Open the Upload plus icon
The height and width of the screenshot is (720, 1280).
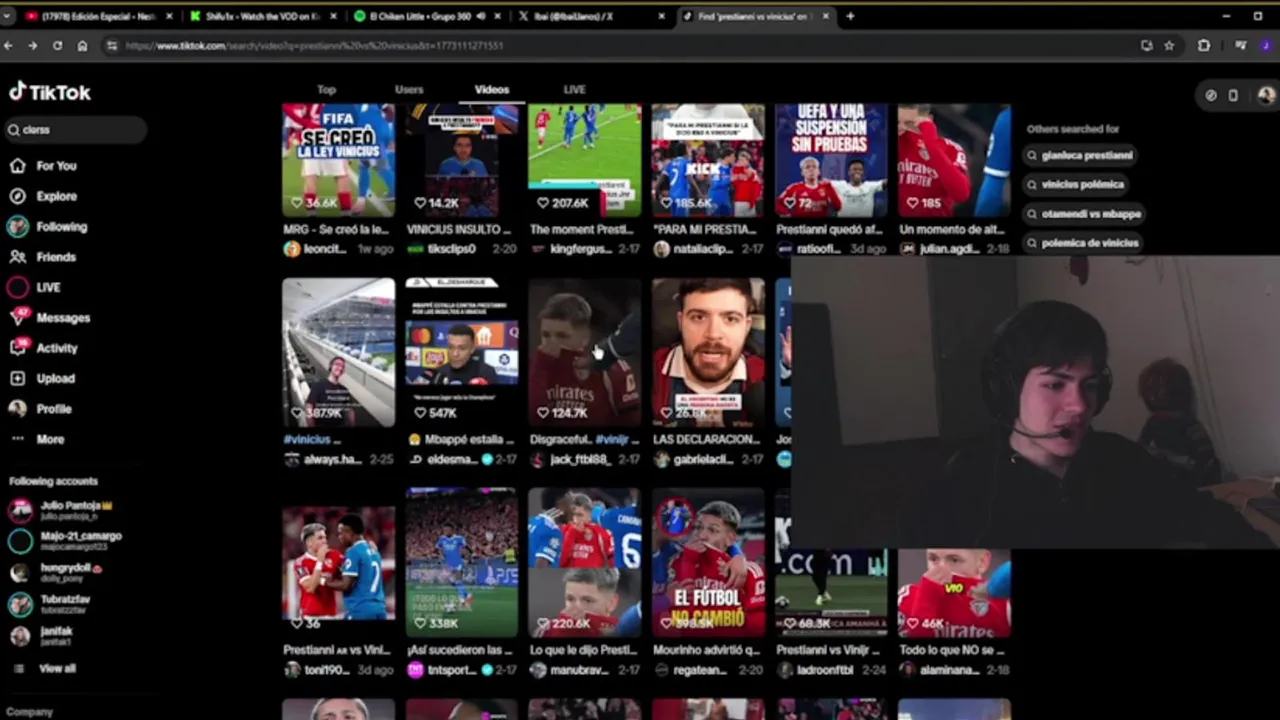click(x=17, y=378)
